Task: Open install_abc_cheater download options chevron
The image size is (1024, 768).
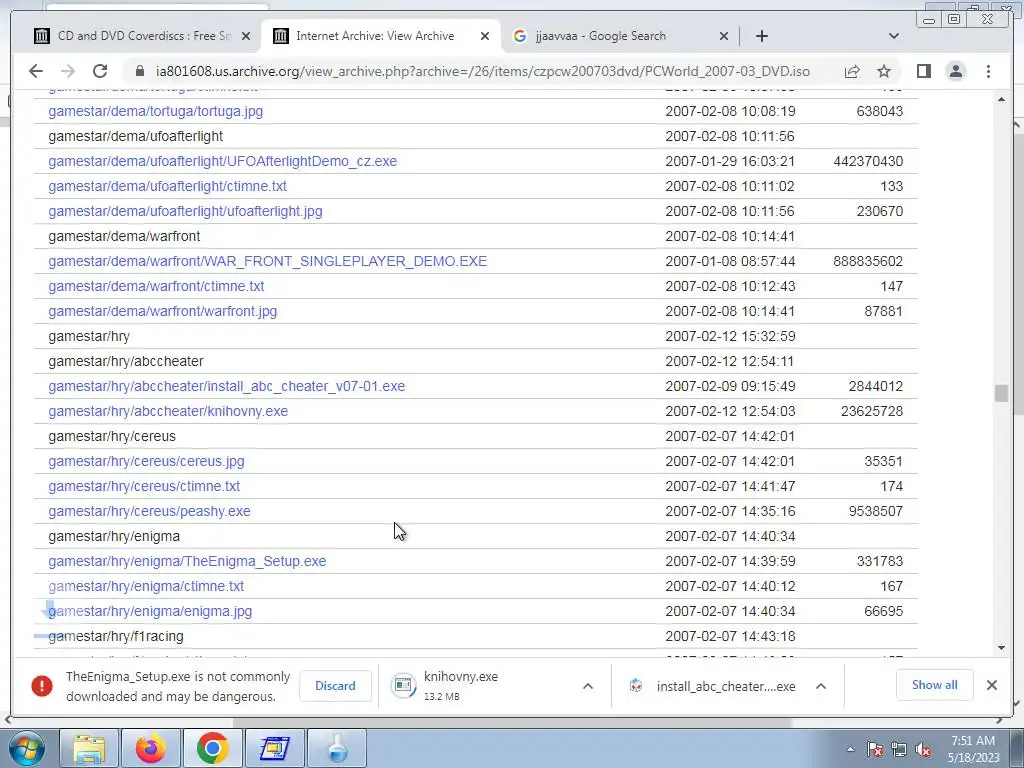Action: pos(821,686)
